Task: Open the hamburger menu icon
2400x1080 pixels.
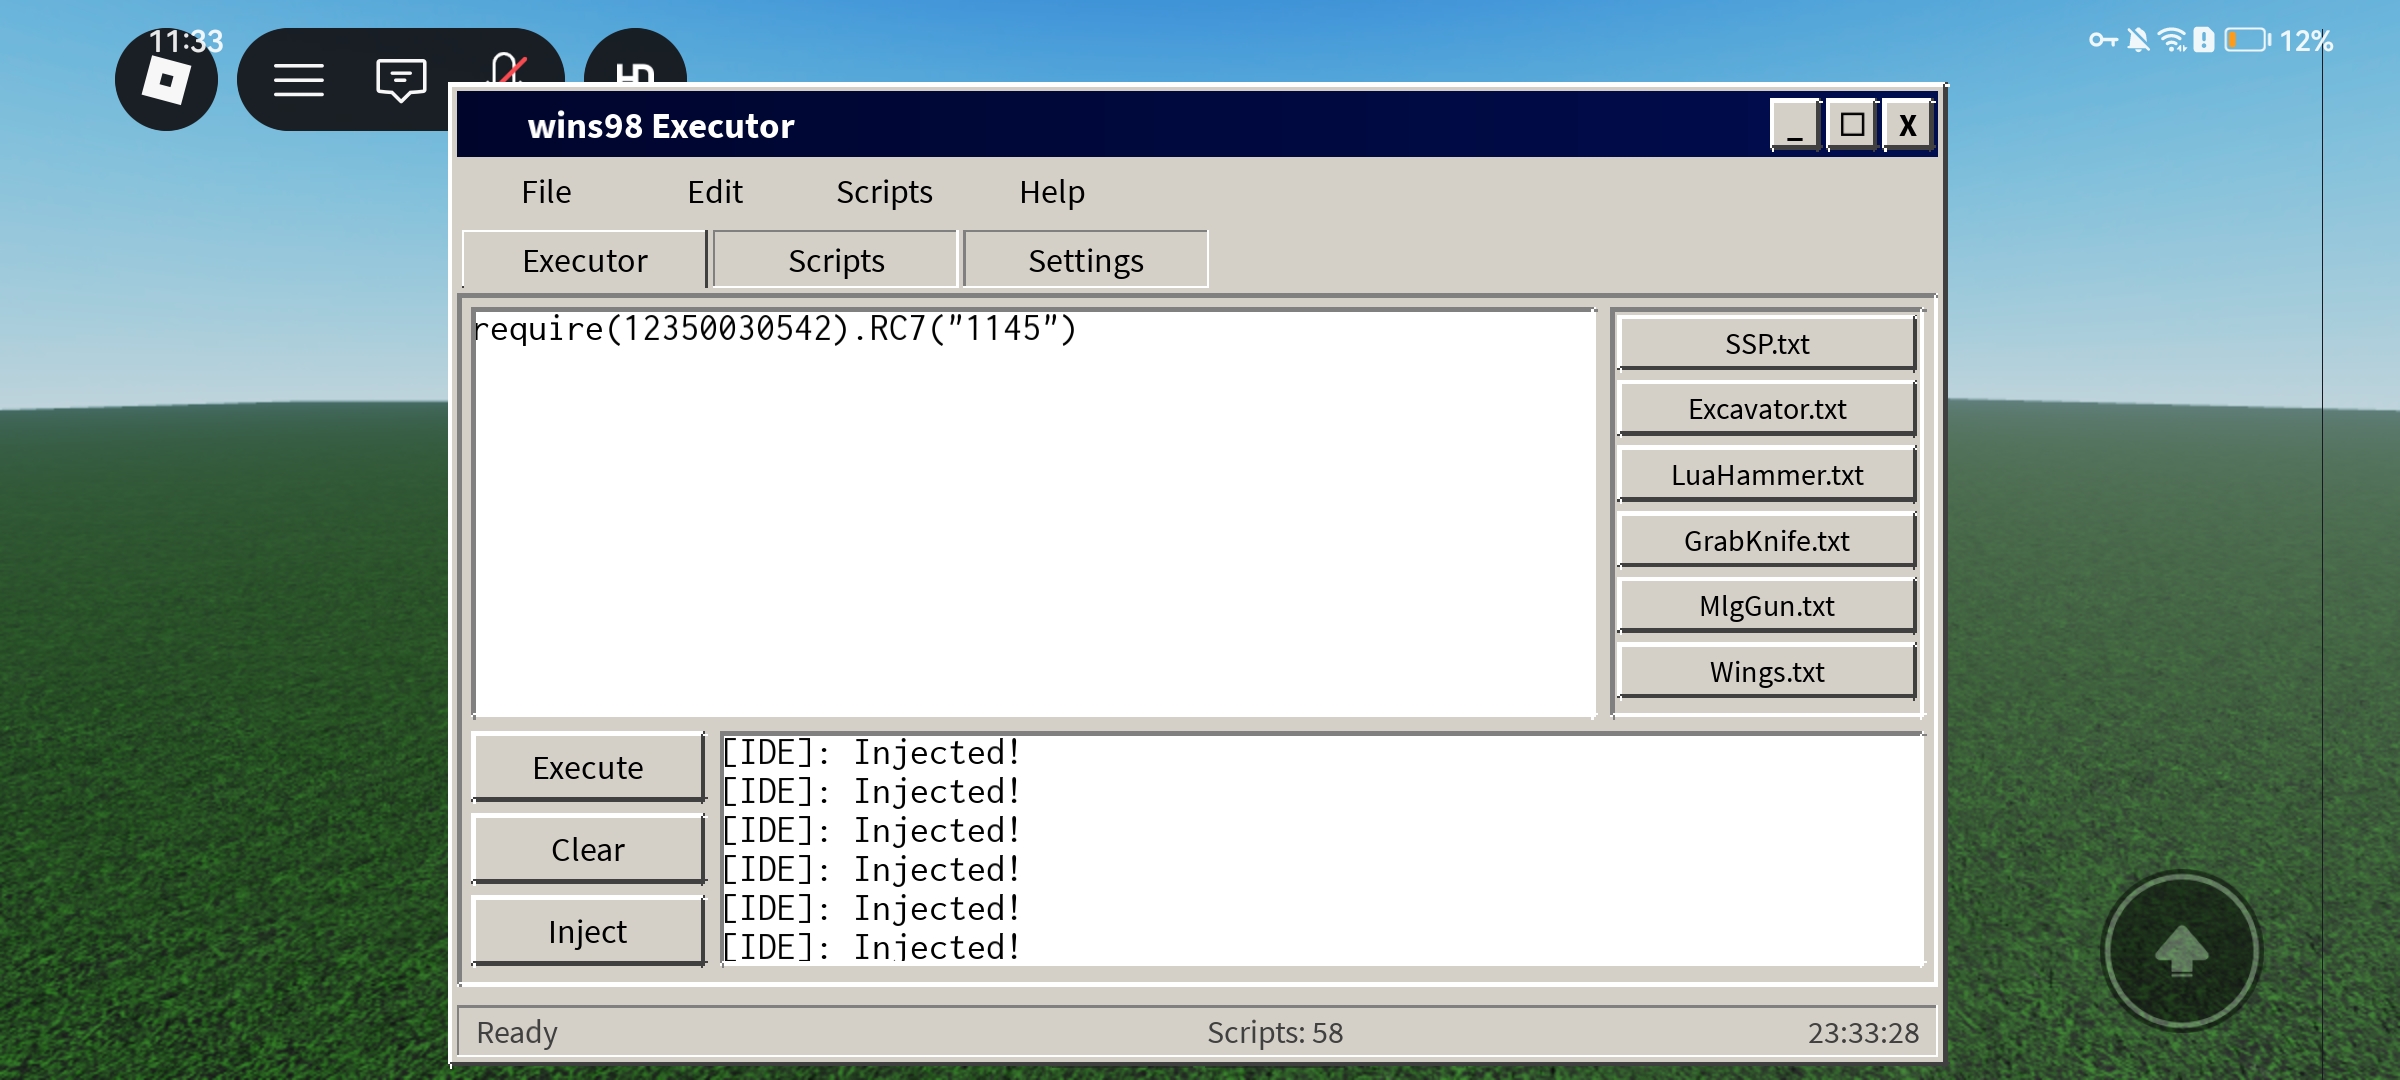Action: point(298,80)
